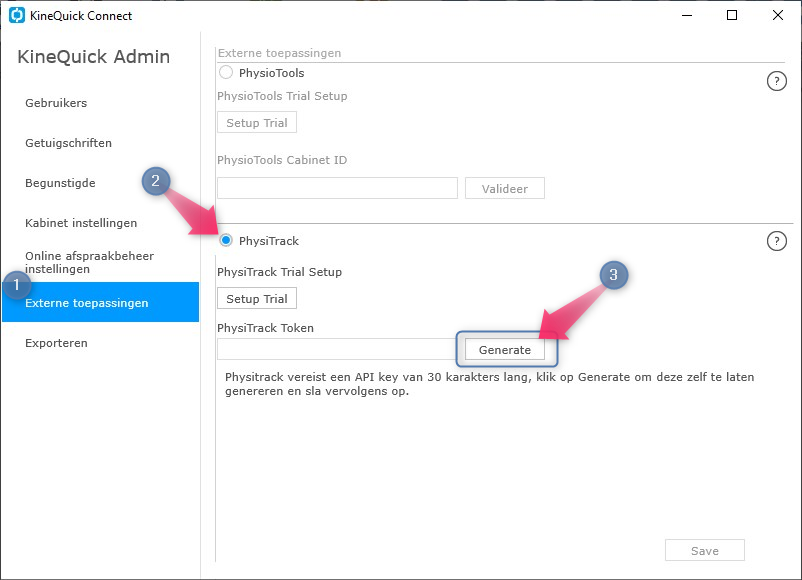Open help for PhysioTools section

tap(776, 81)
